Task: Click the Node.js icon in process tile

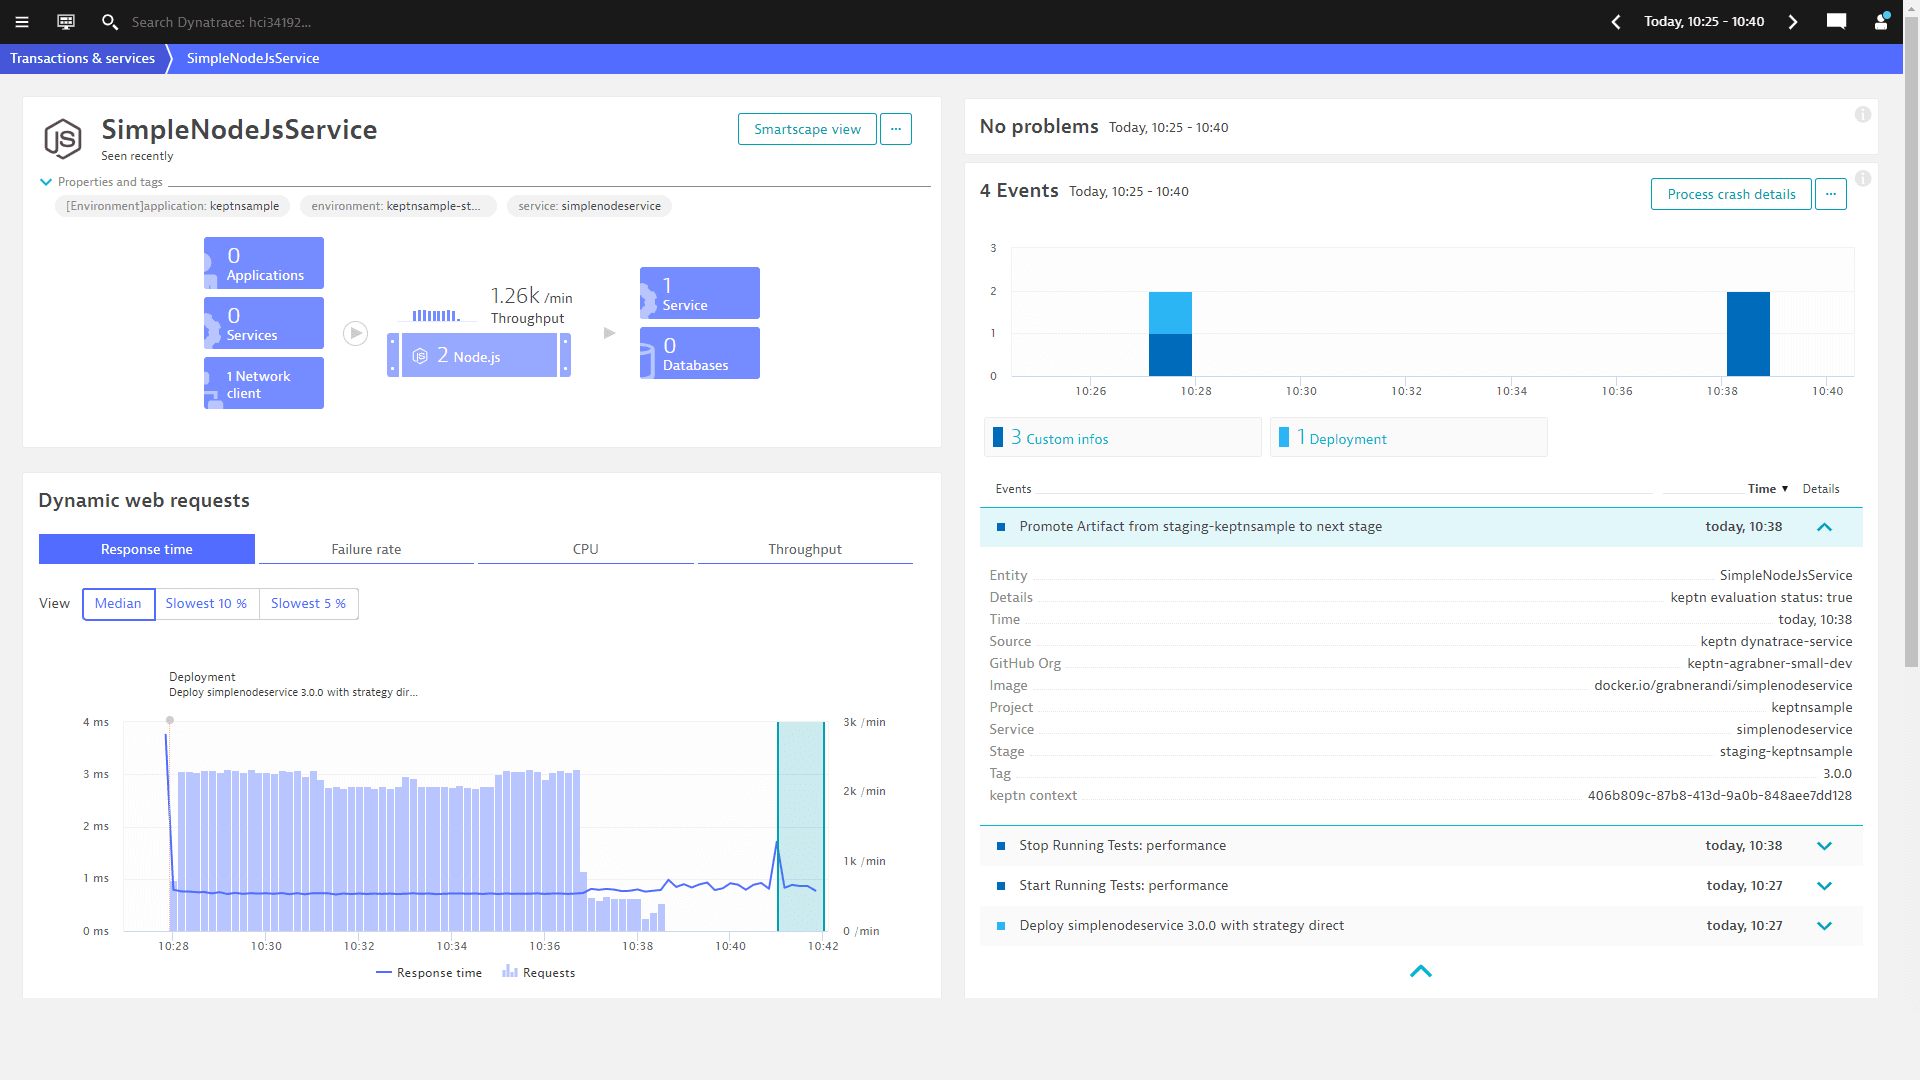Action: [421, 356]
